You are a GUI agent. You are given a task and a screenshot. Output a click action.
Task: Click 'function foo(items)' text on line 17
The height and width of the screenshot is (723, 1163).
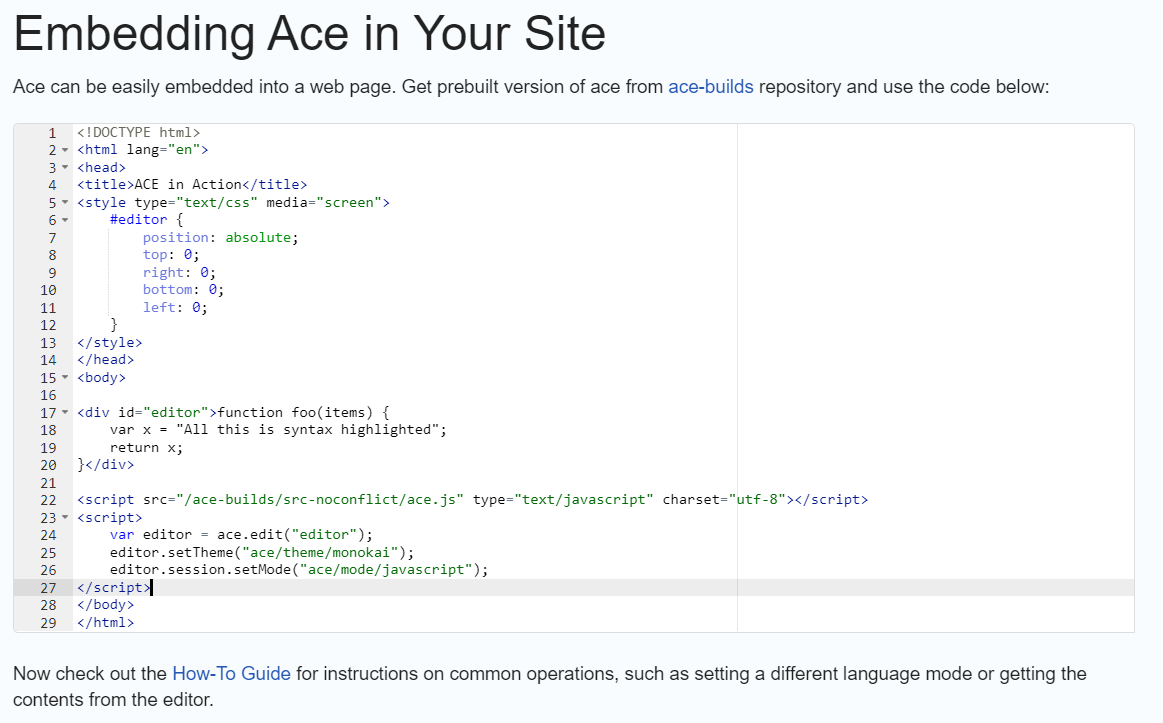pyautogui.click(x=295, y=412)
